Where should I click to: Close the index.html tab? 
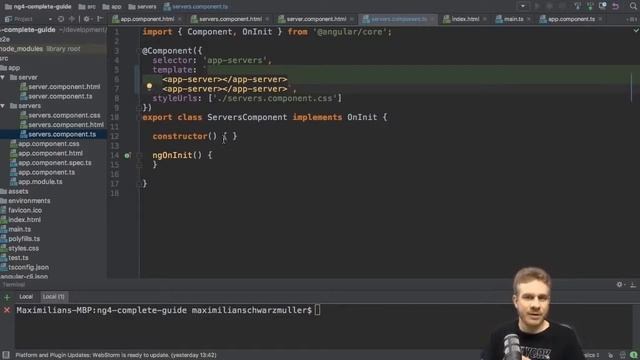point(484,19)
